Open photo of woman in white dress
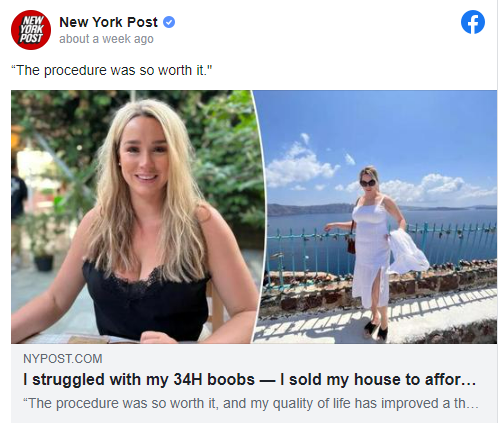The width and height of the screenshot is (502, 423). tap(377, 217)
